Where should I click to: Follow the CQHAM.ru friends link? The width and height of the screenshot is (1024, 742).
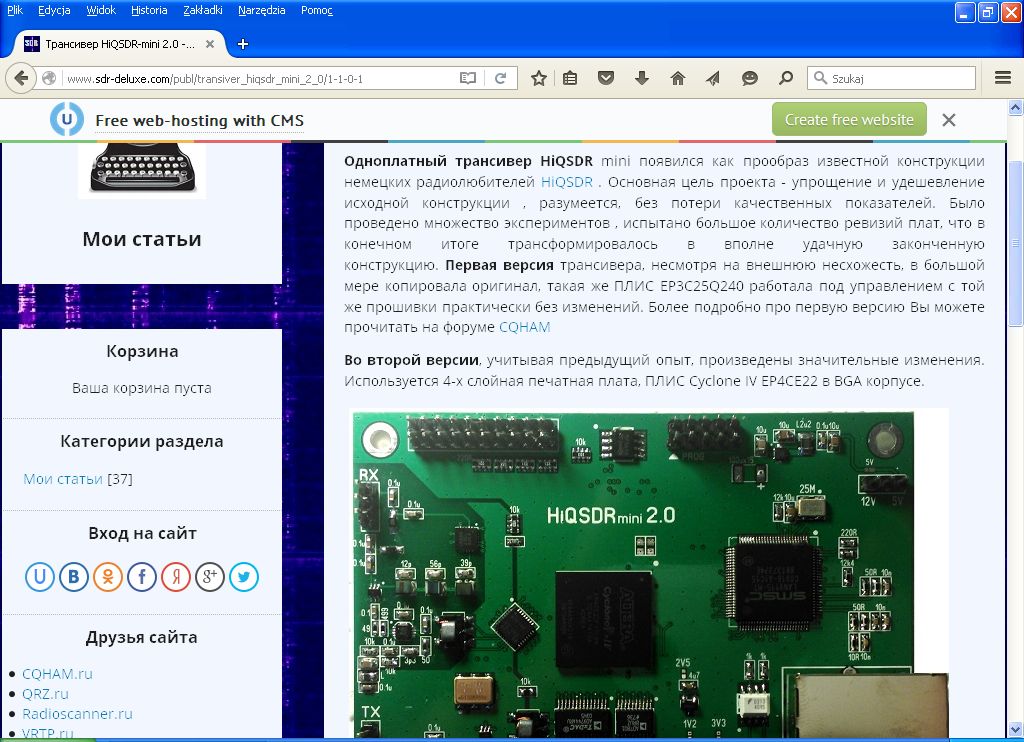[x=57, y=674]
